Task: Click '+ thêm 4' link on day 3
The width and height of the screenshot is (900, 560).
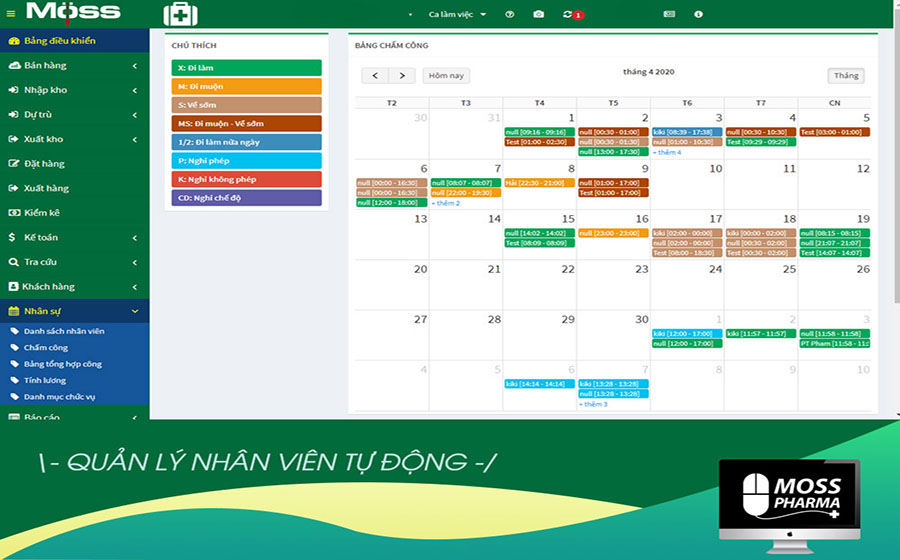Action: [667, 152]
